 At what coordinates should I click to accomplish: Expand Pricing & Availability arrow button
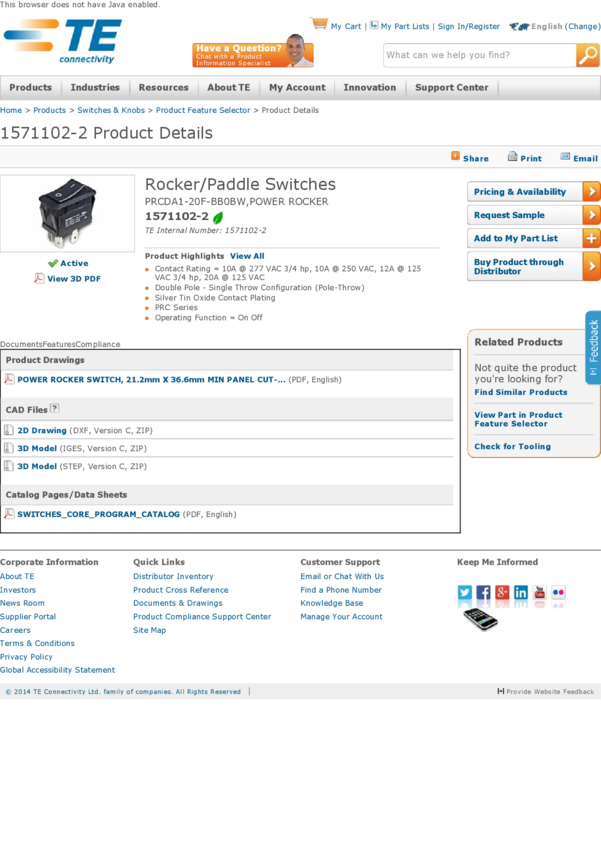coord(591,192)
